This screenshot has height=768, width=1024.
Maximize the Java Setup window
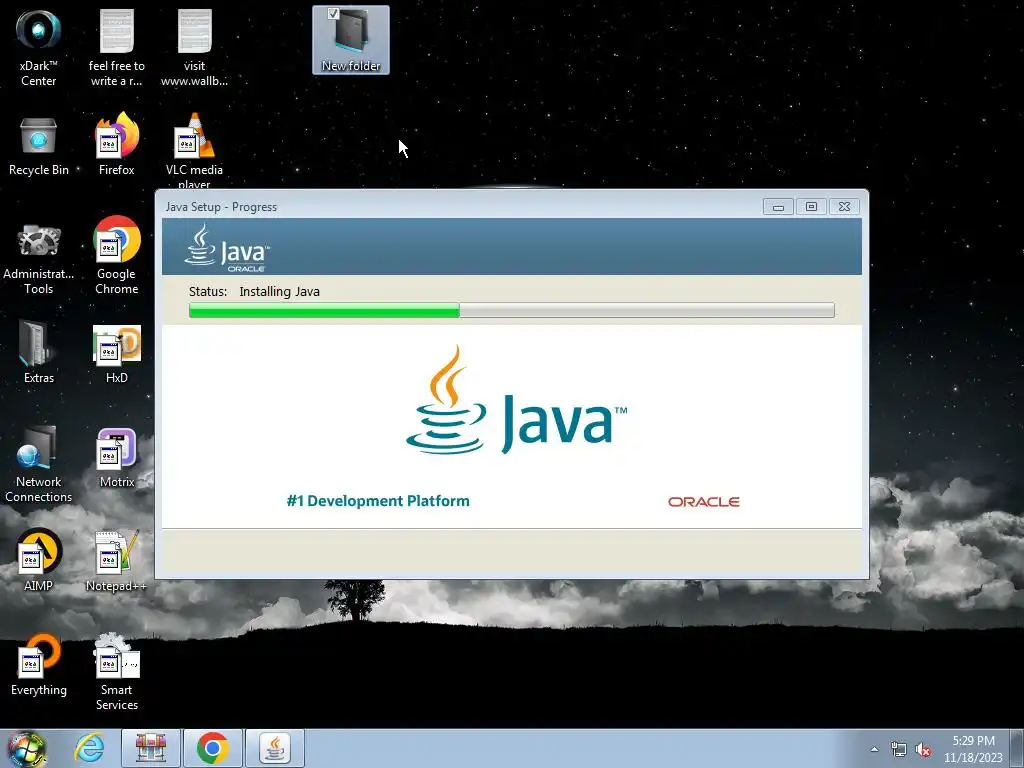811,207
